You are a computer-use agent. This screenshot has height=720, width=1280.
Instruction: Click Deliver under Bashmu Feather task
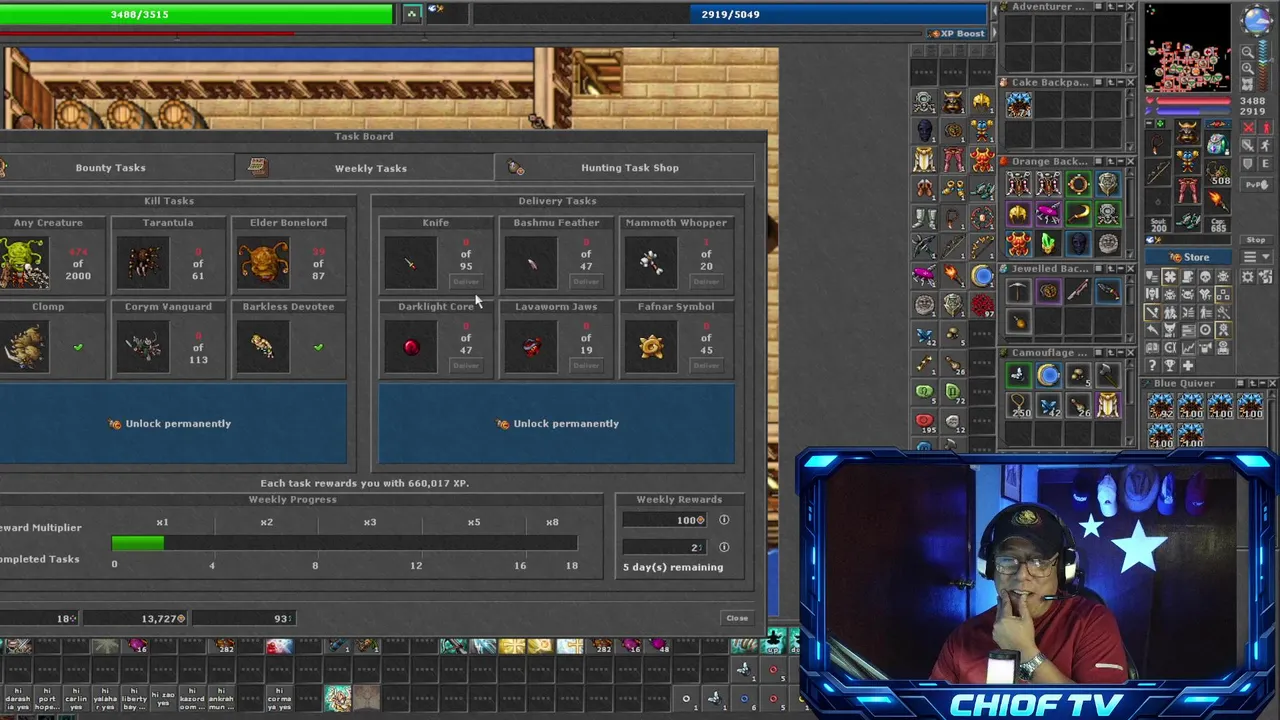(586, 282)
